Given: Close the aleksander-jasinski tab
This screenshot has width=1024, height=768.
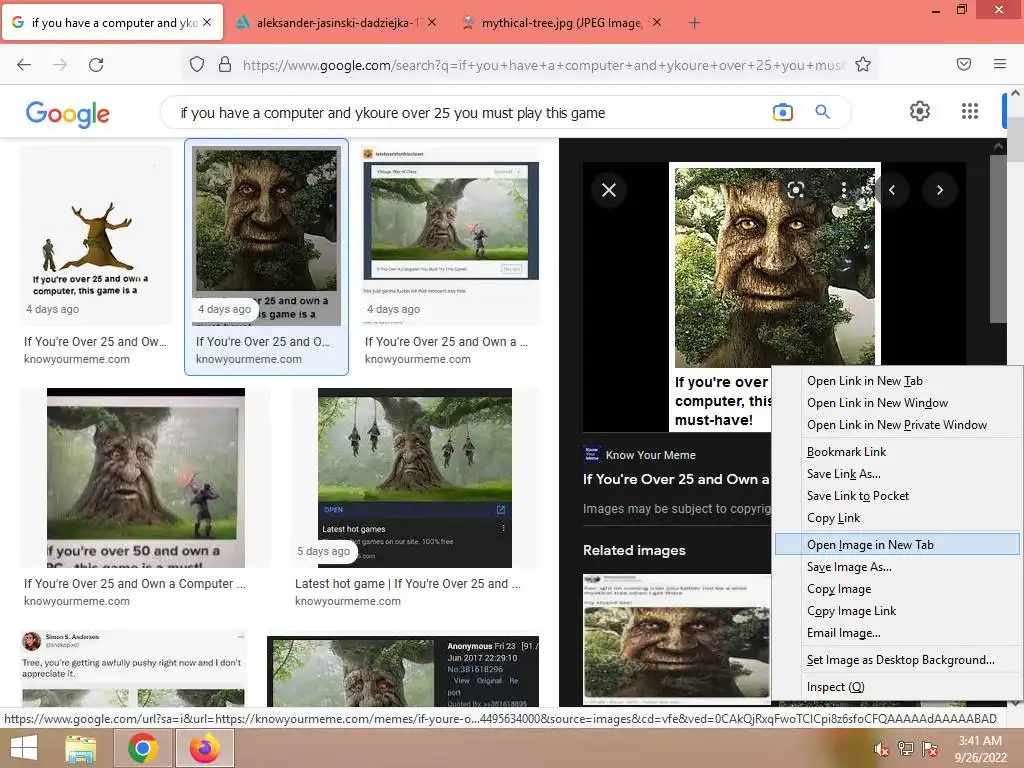Looking at the screenshot, I should tap(432, 22).
